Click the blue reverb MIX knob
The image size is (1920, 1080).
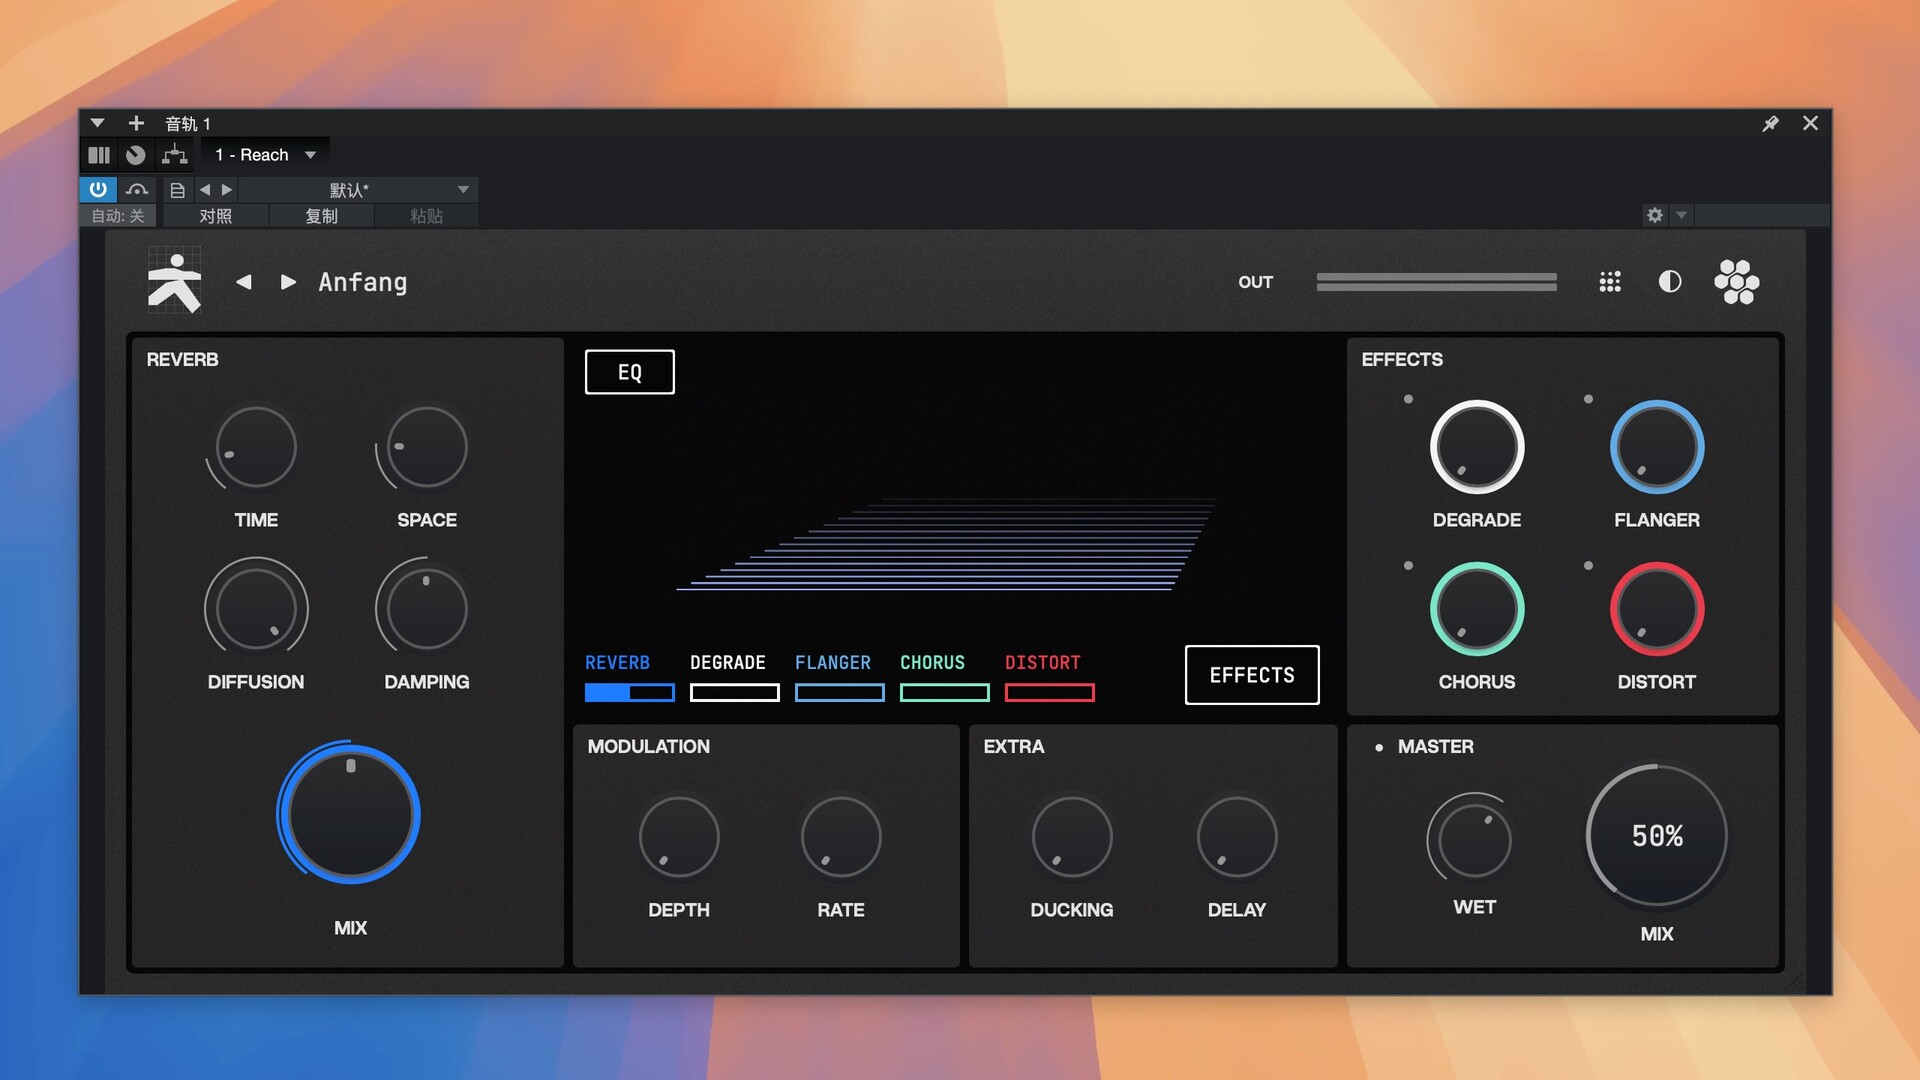350,813
